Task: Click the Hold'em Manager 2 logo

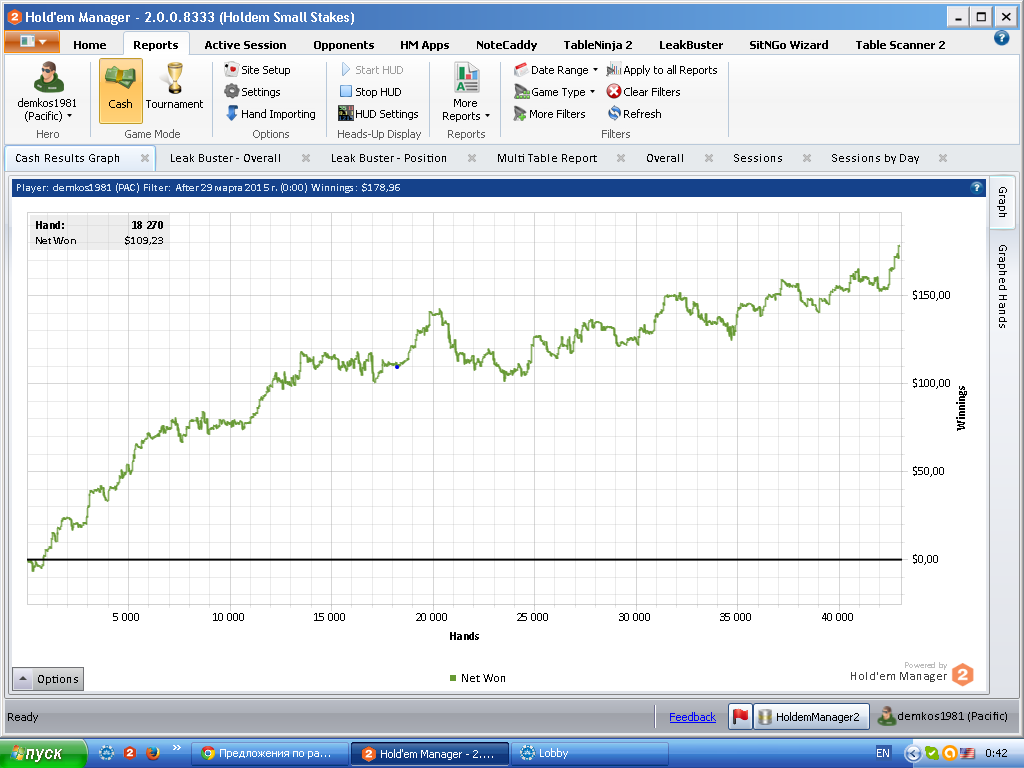Action: 963,675
